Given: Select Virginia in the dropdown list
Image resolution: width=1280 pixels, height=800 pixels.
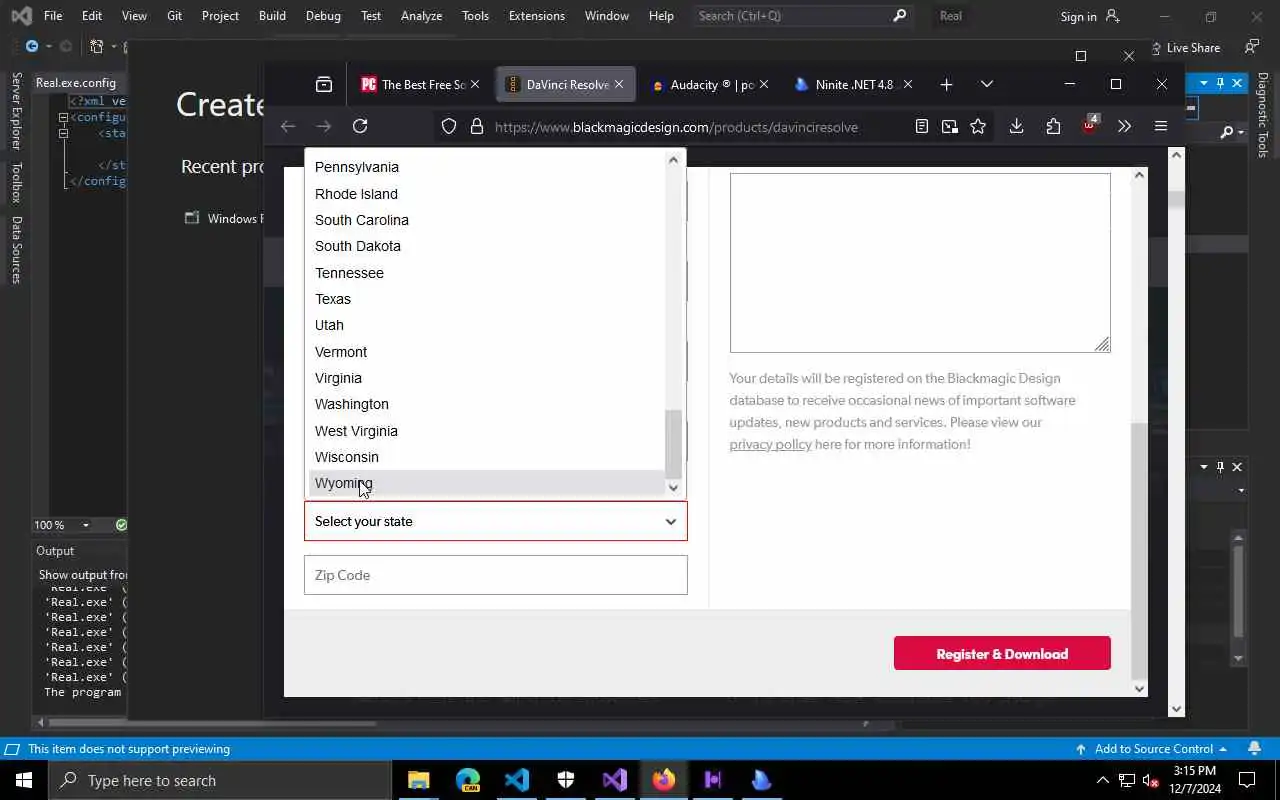Looking at the screenshot, I should [x=486, y=378].
